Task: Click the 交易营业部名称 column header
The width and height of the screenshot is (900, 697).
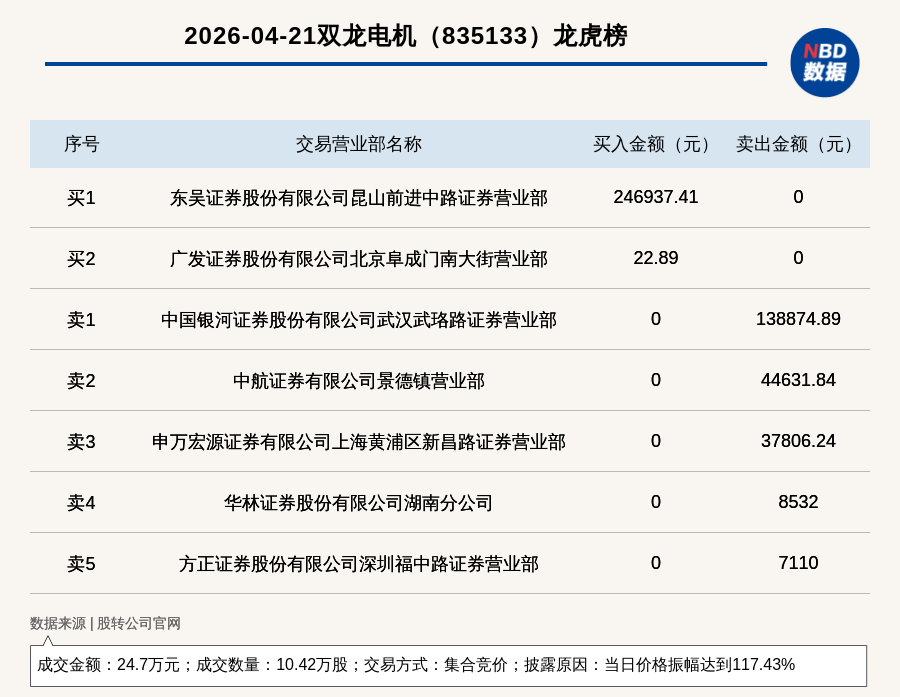Action: point(358,144)
